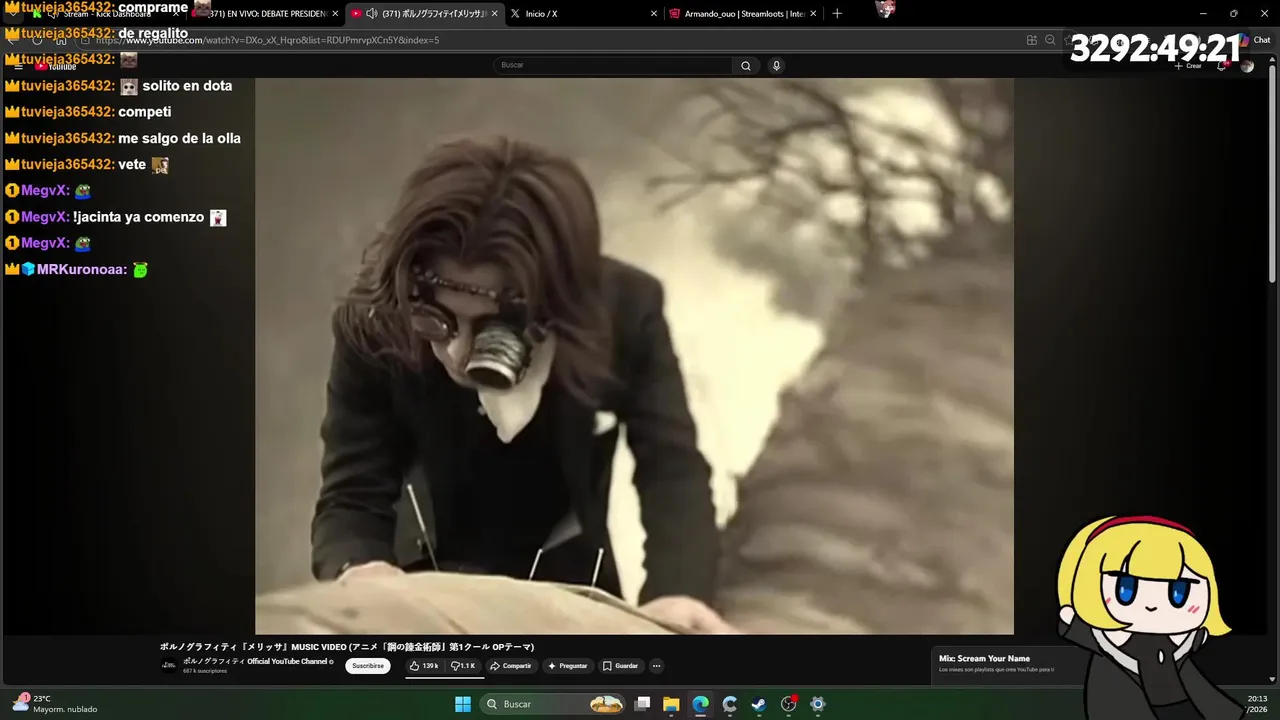Click the browser zoom magnifier icon

point(1050,40)
